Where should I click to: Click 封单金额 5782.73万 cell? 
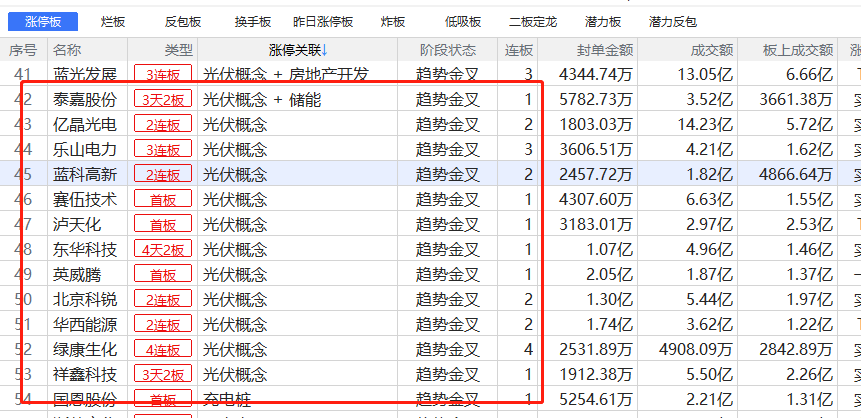596,99
